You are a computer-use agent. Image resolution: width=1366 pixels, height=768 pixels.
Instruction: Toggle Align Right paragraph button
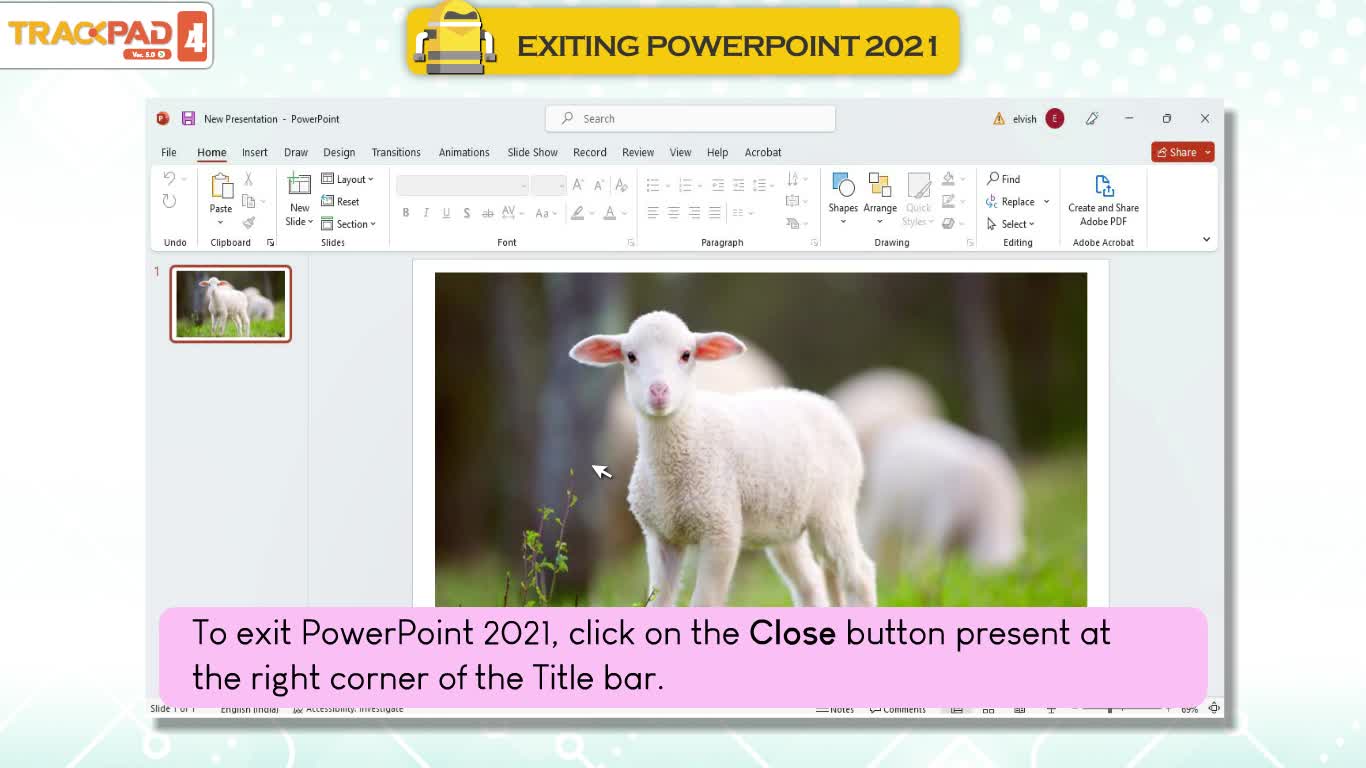click(x=694, y=213)
